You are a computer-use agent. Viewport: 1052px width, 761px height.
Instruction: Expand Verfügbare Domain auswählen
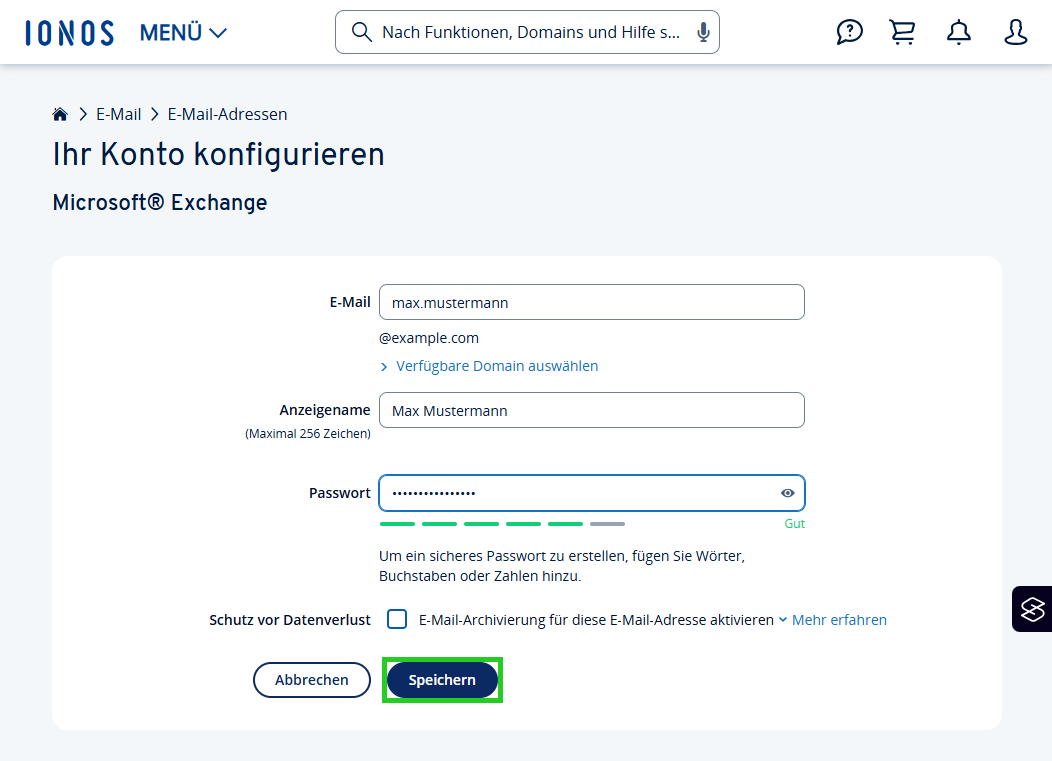(489, 365)
